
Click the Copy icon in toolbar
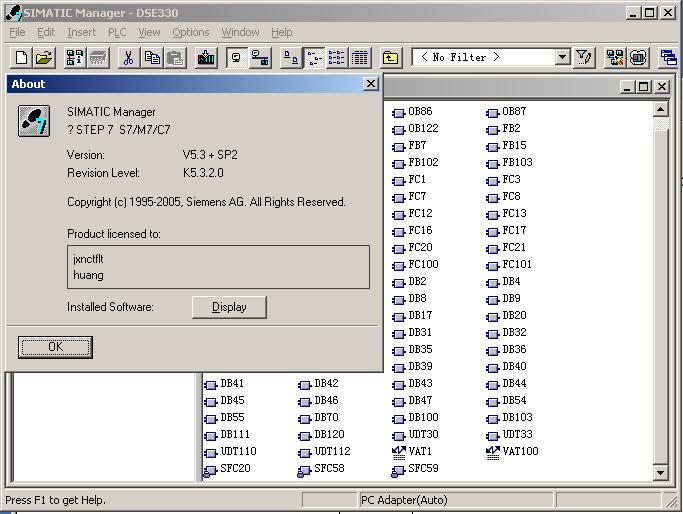pos(151,58)
